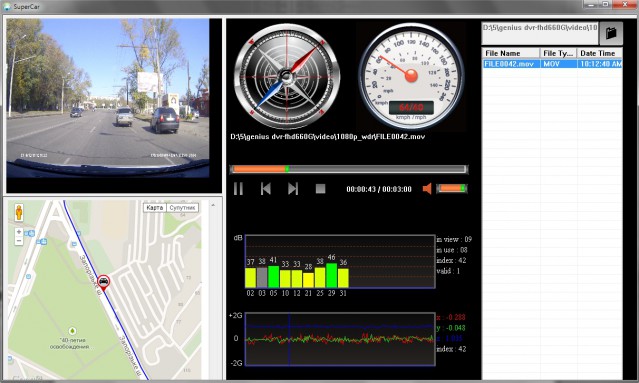Skip to the previous video file
This screenshot has height=383, width=639.
[266, 189]
